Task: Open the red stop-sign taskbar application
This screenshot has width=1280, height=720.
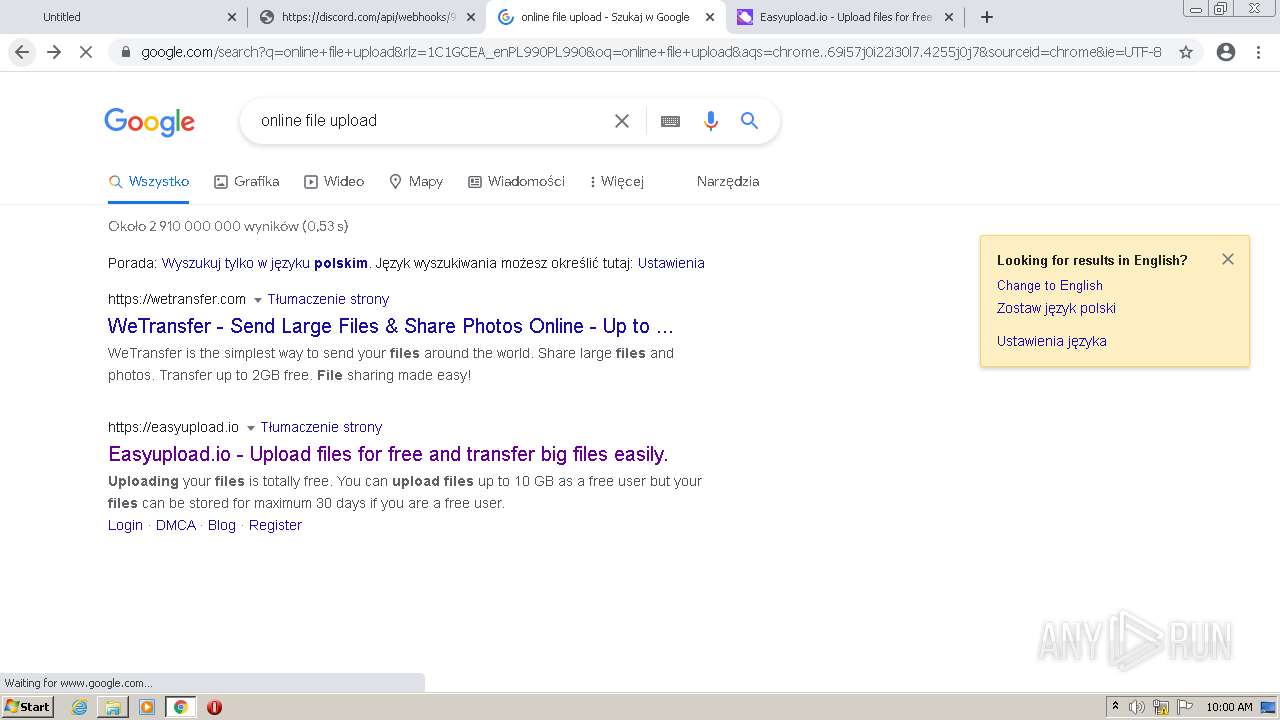Action: click(x=214, y=707)
